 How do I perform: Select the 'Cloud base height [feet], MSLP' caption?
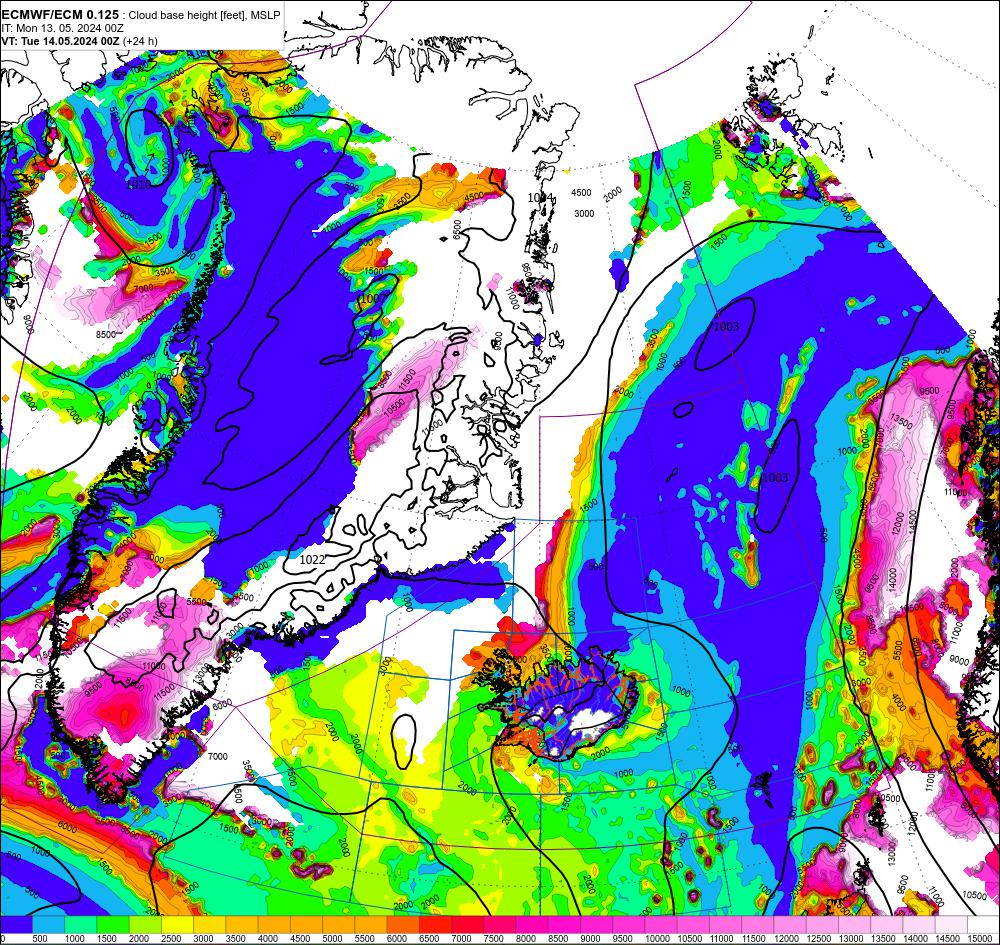204,15
